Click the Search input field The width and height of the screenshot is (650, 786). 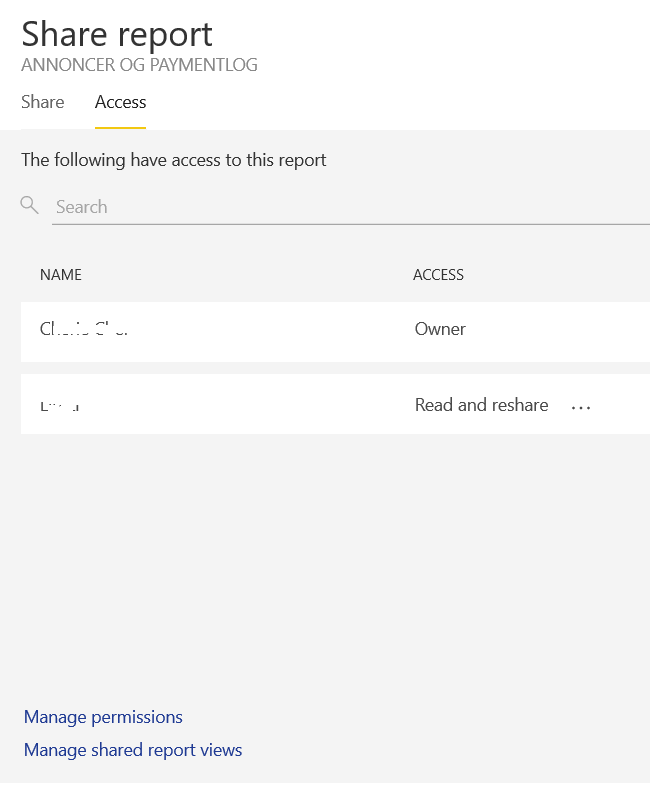pyautogui.click(x=351, y=207)
